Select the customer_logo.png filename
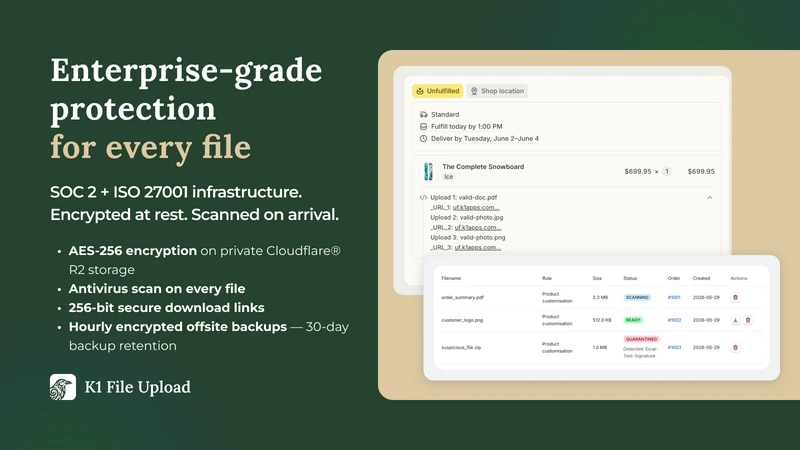Screen dimensions: 800x450 (462, 320)
